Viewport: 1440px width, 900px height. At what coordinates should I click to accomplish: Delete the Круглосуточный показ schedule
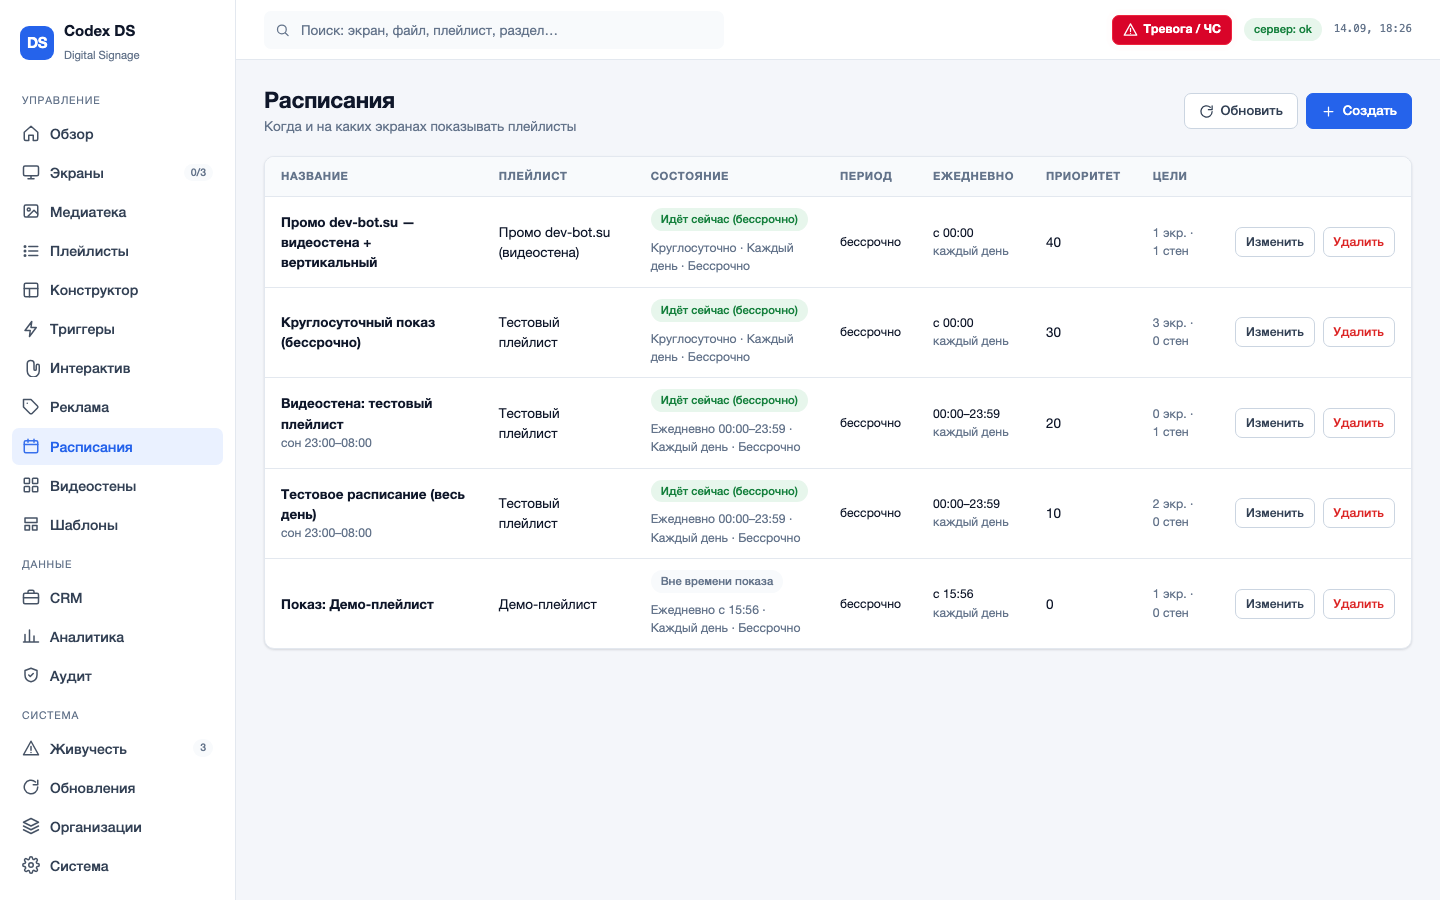click(x=1359, y=332)
